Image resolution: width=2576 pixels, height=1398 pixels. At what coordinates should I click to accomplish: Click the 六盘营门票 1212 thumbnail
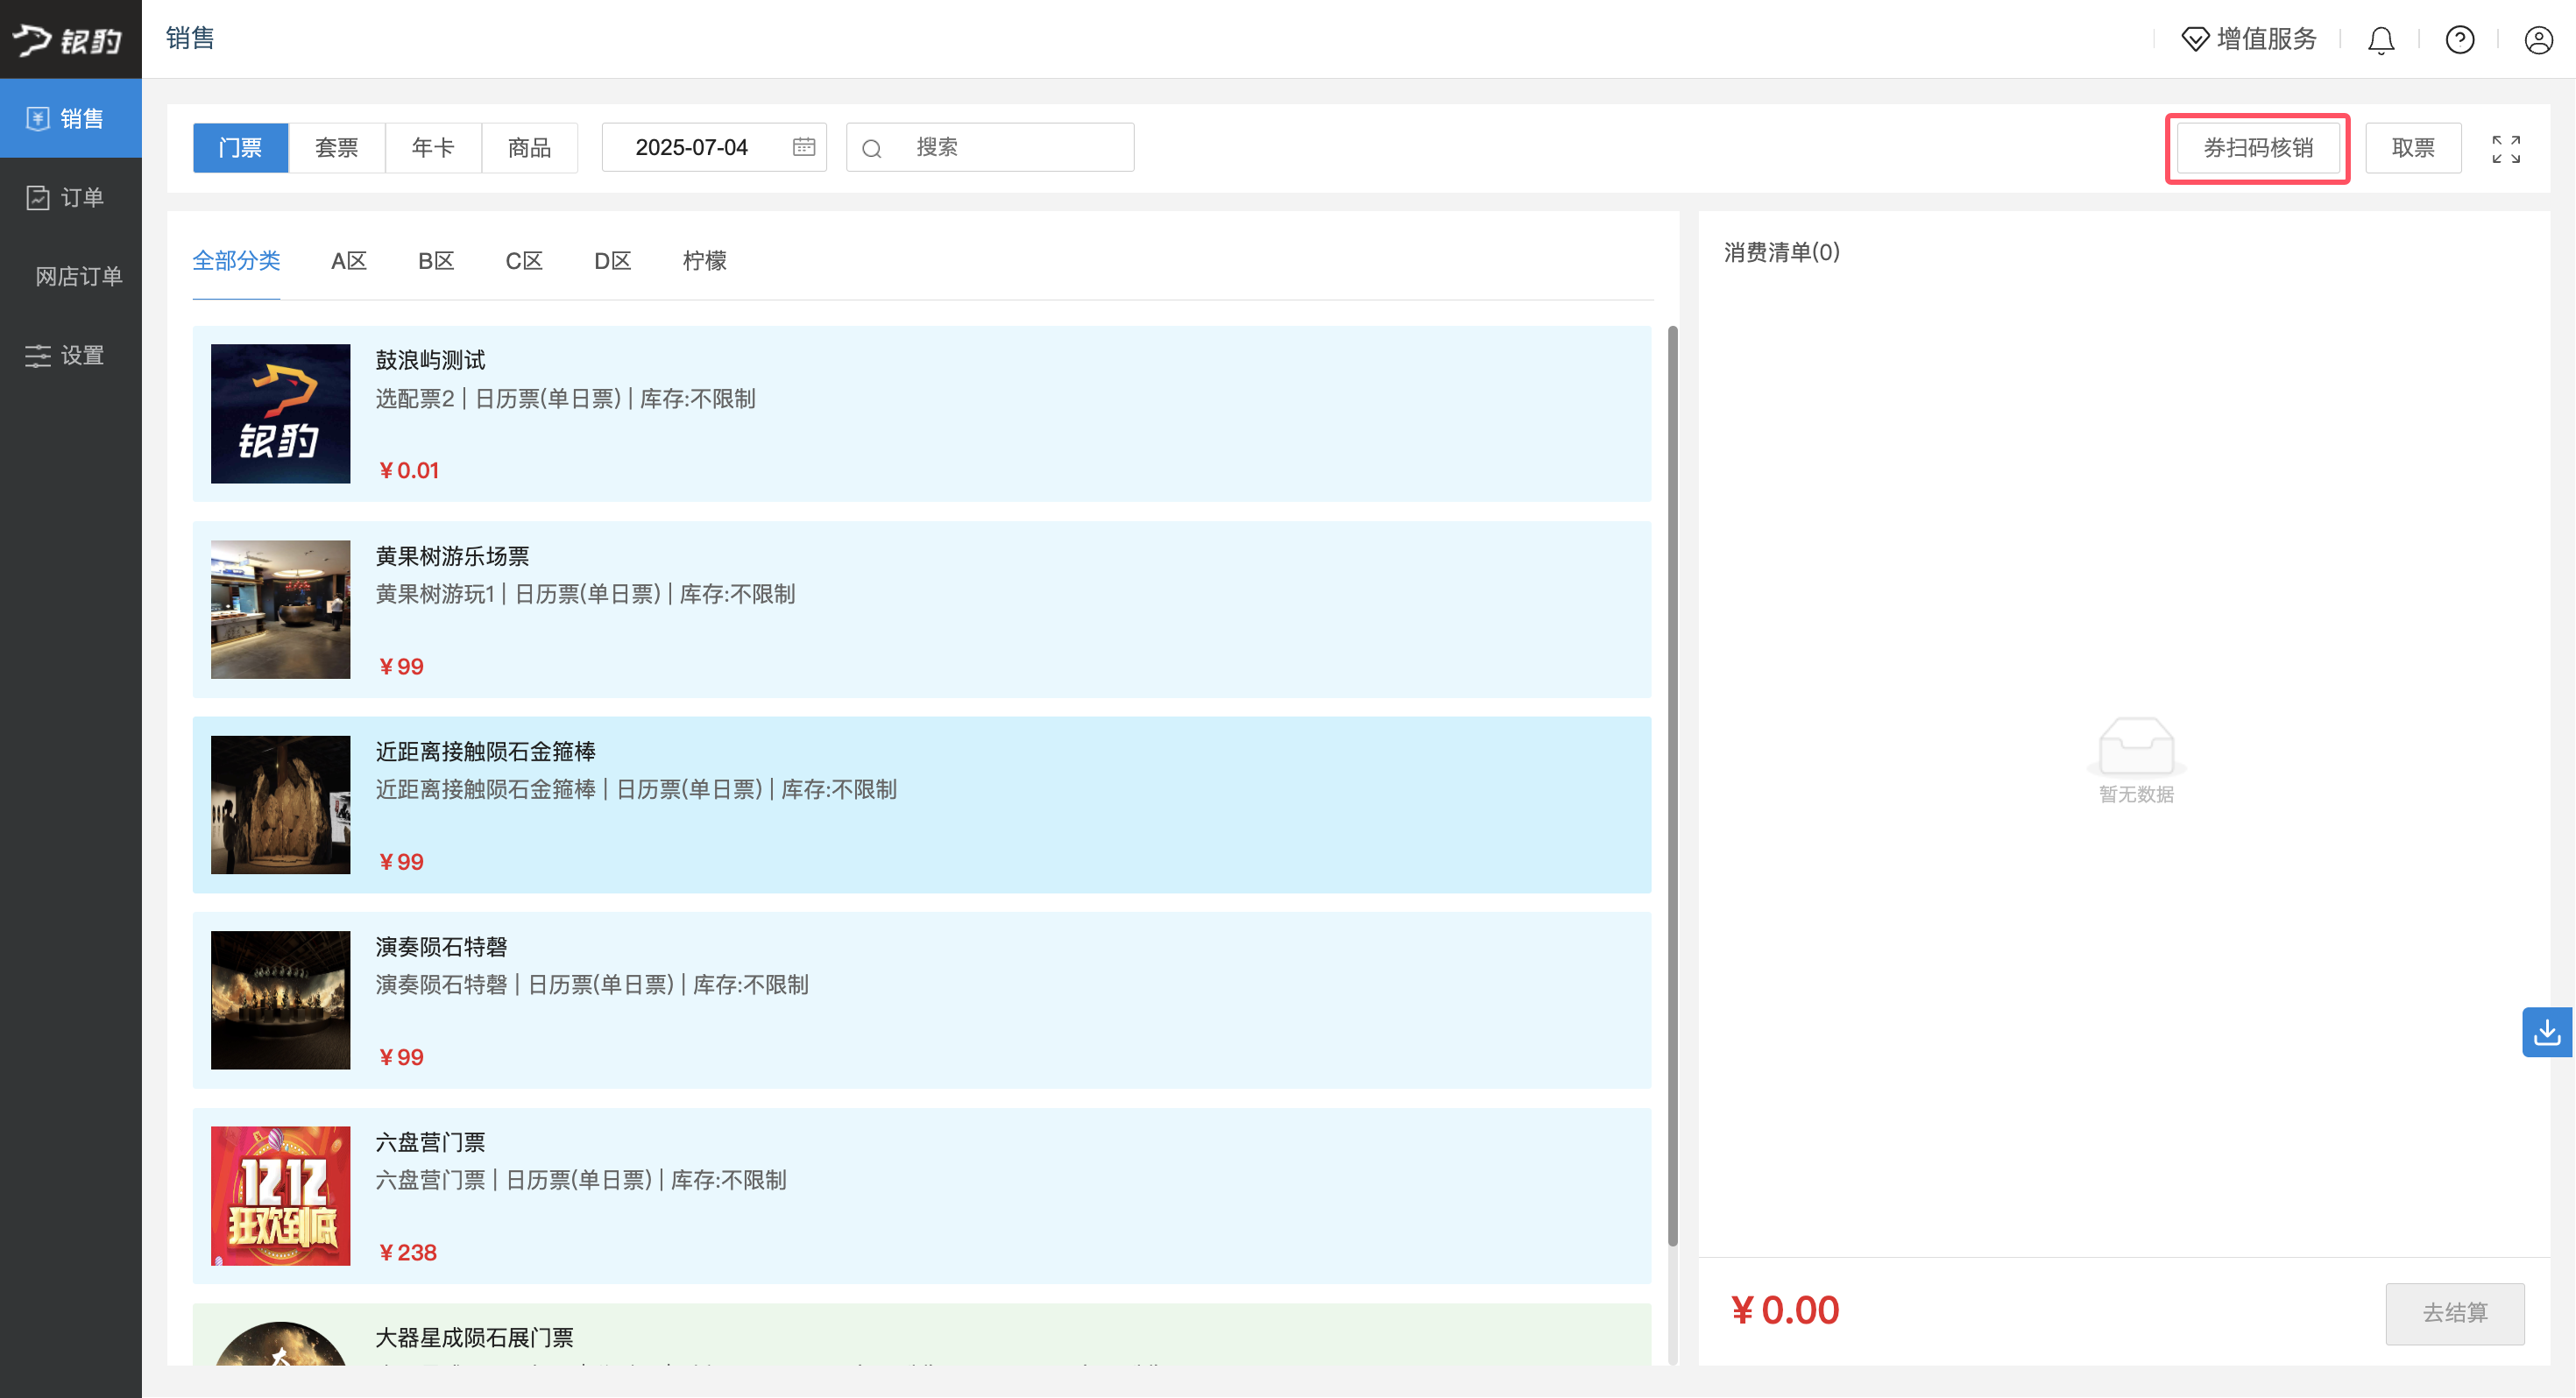pos(281,1196)
